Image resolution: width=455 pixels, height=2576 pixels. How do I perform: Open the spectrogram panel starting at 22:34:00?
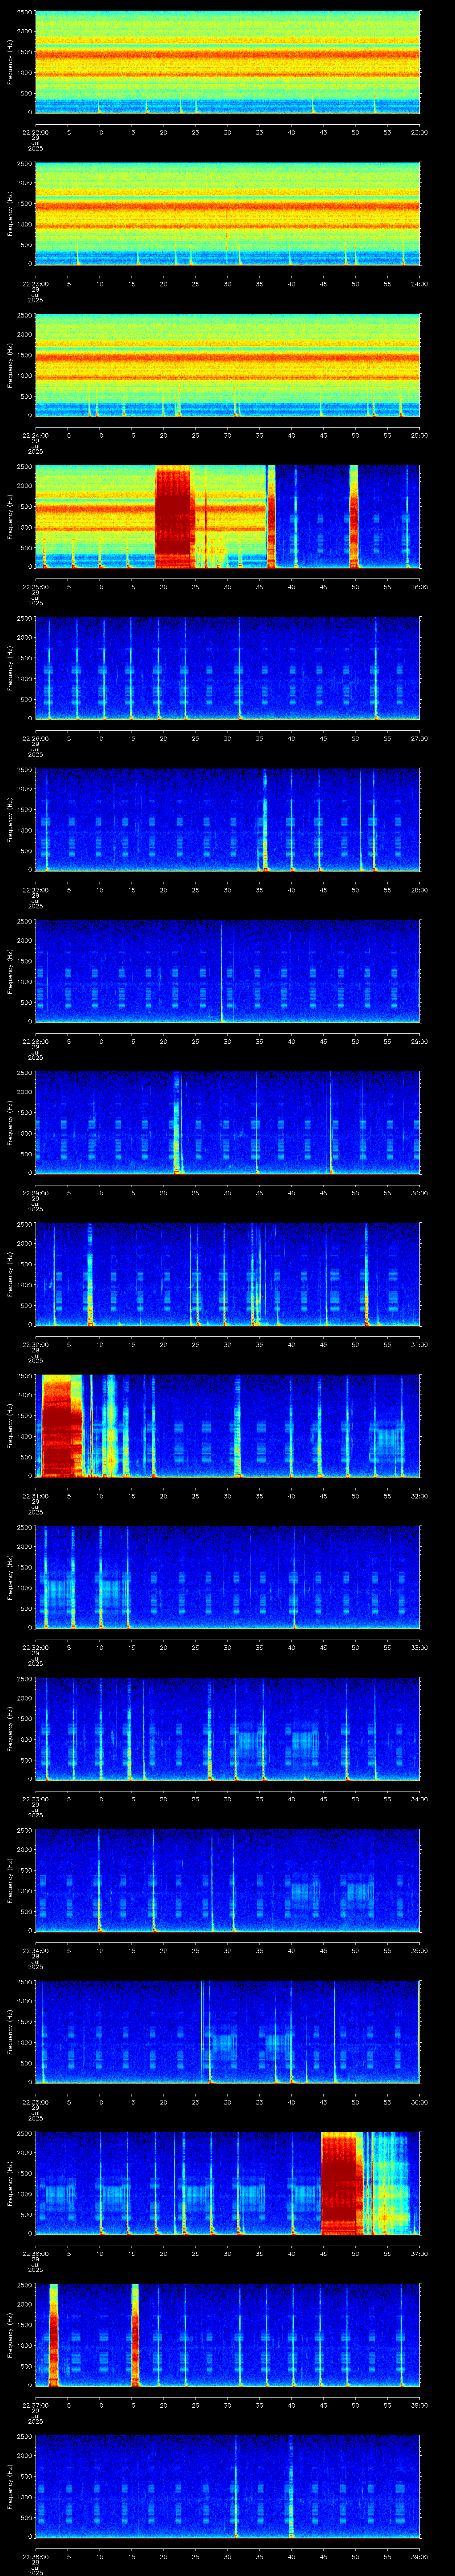click(227, 1880)
